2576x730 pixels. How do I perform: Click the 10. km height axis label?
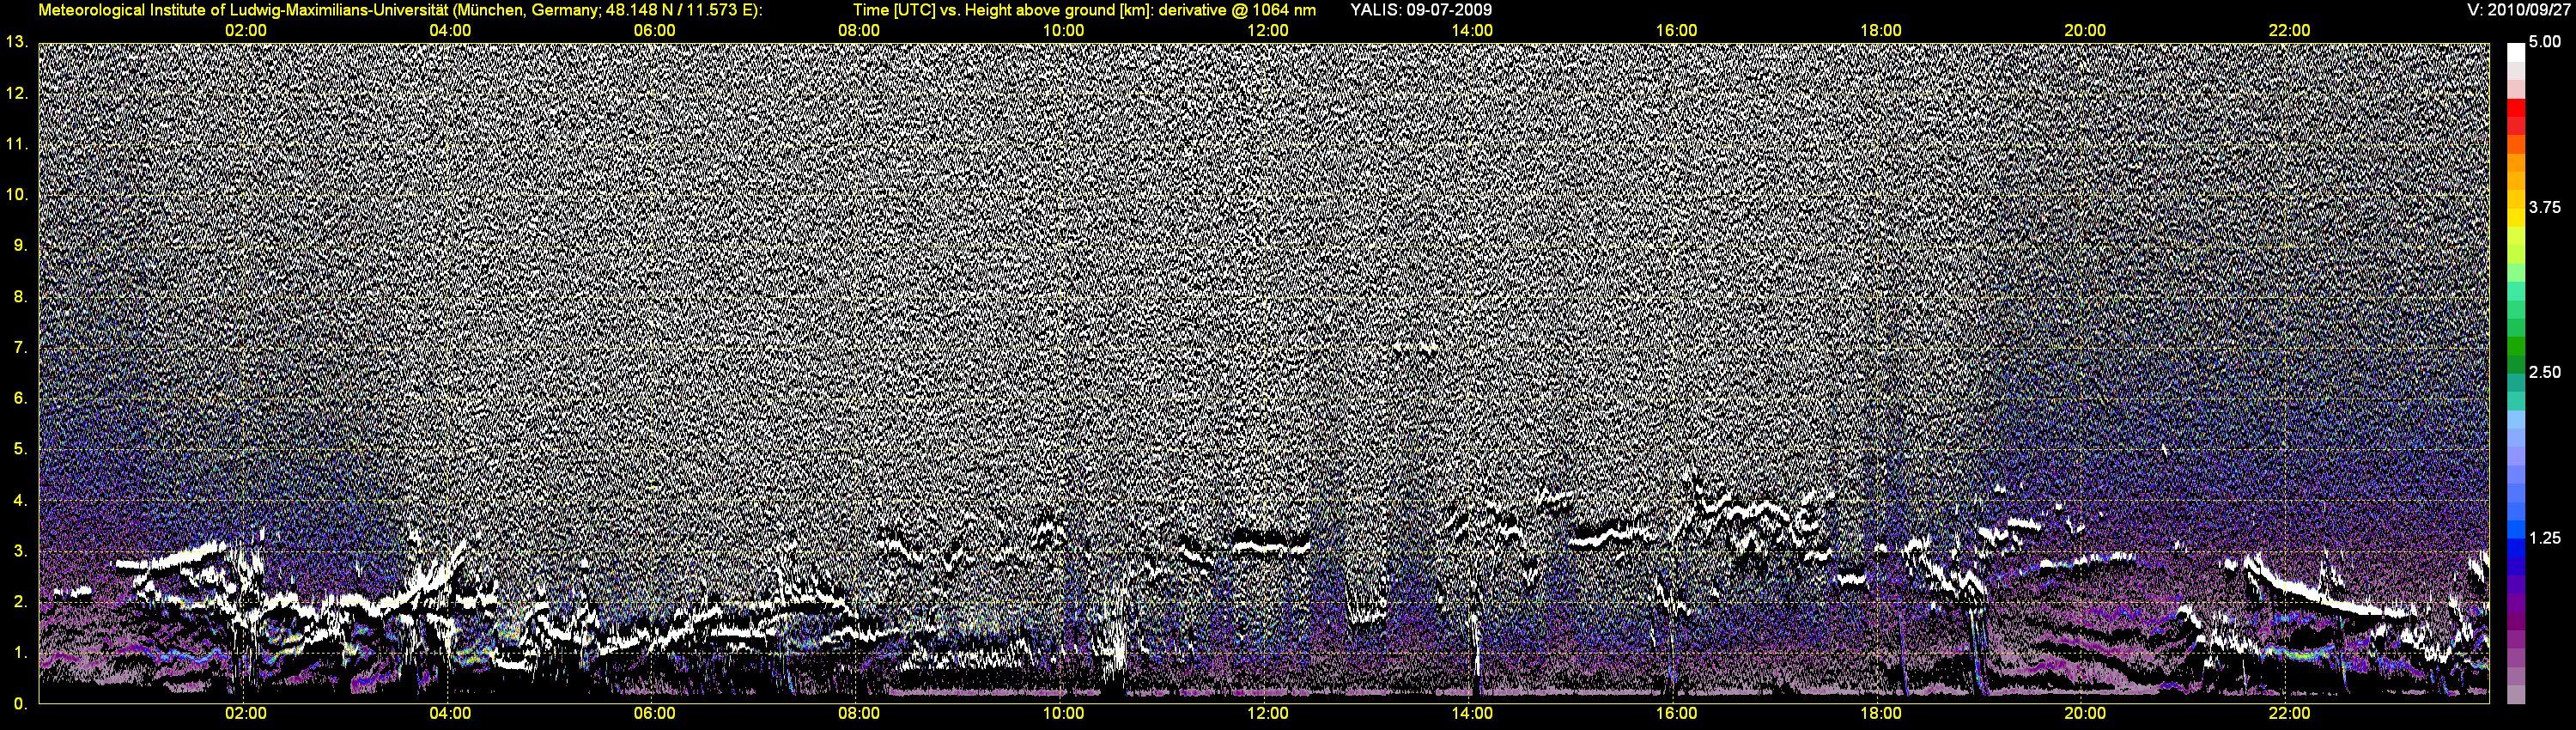tap(16, 194)
